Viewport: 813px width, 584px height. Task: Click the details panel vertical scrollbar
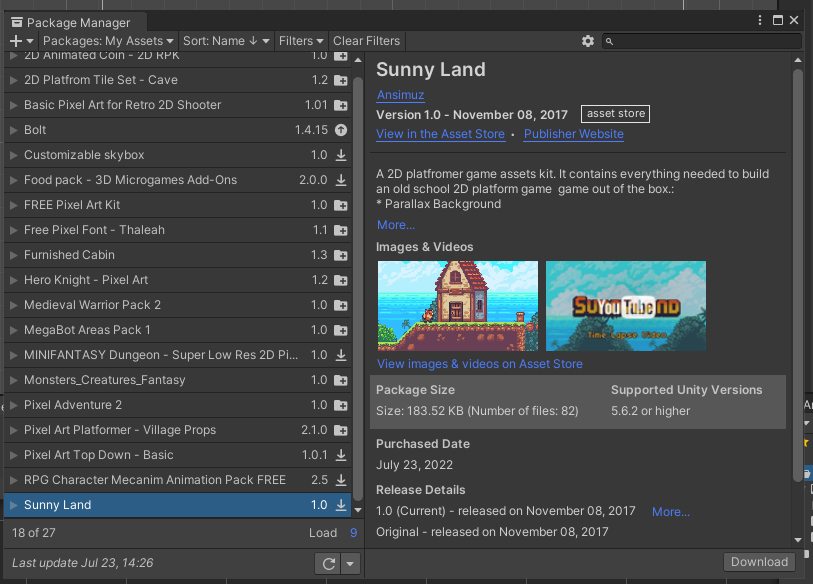pyautogui.click(x=797, y=275)
